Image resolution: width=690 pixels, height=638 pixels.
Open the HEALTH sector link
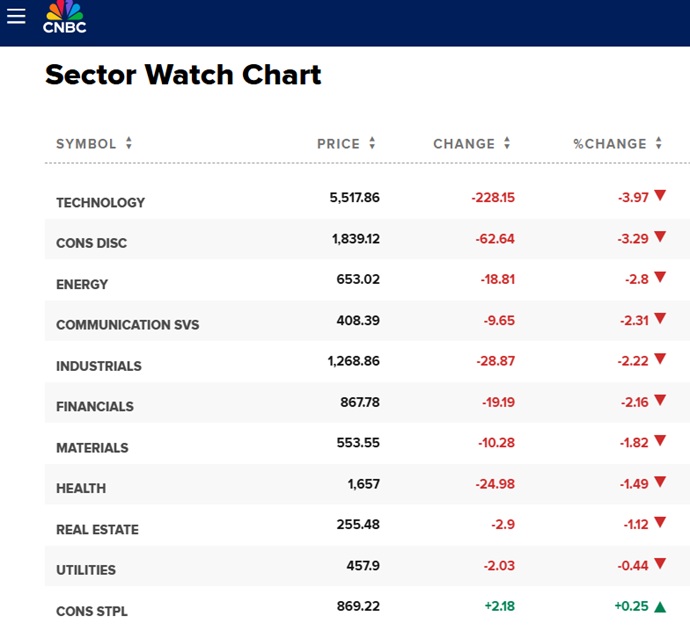pyautogui.click(x=80, y=489)
